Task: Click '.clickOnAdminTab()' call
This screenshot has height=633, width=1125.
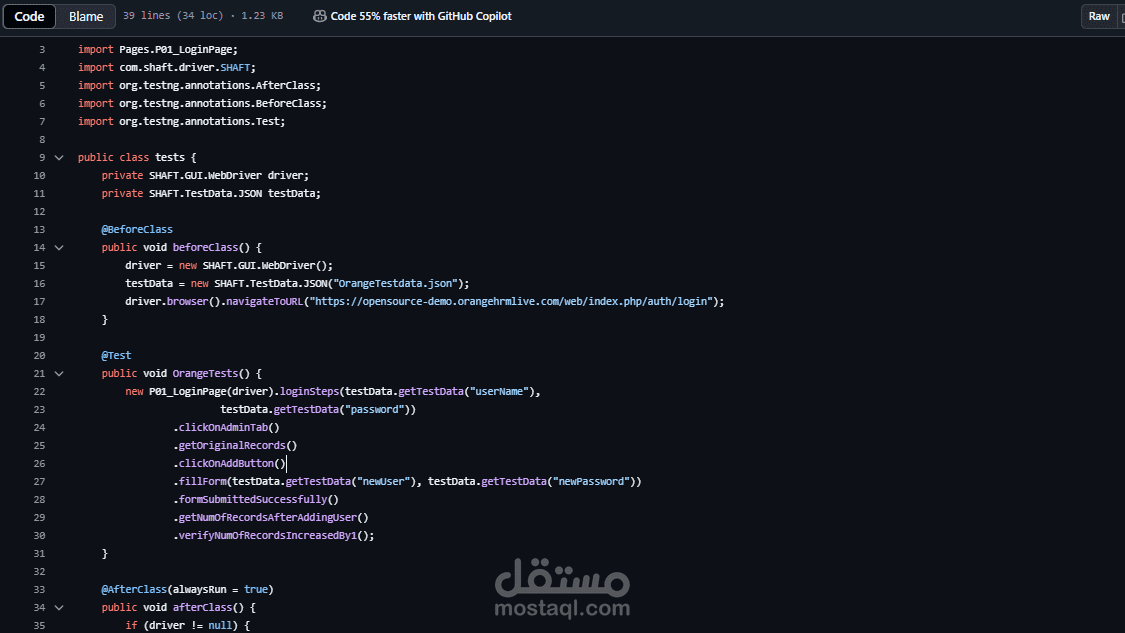Action: tap(226, 427)
